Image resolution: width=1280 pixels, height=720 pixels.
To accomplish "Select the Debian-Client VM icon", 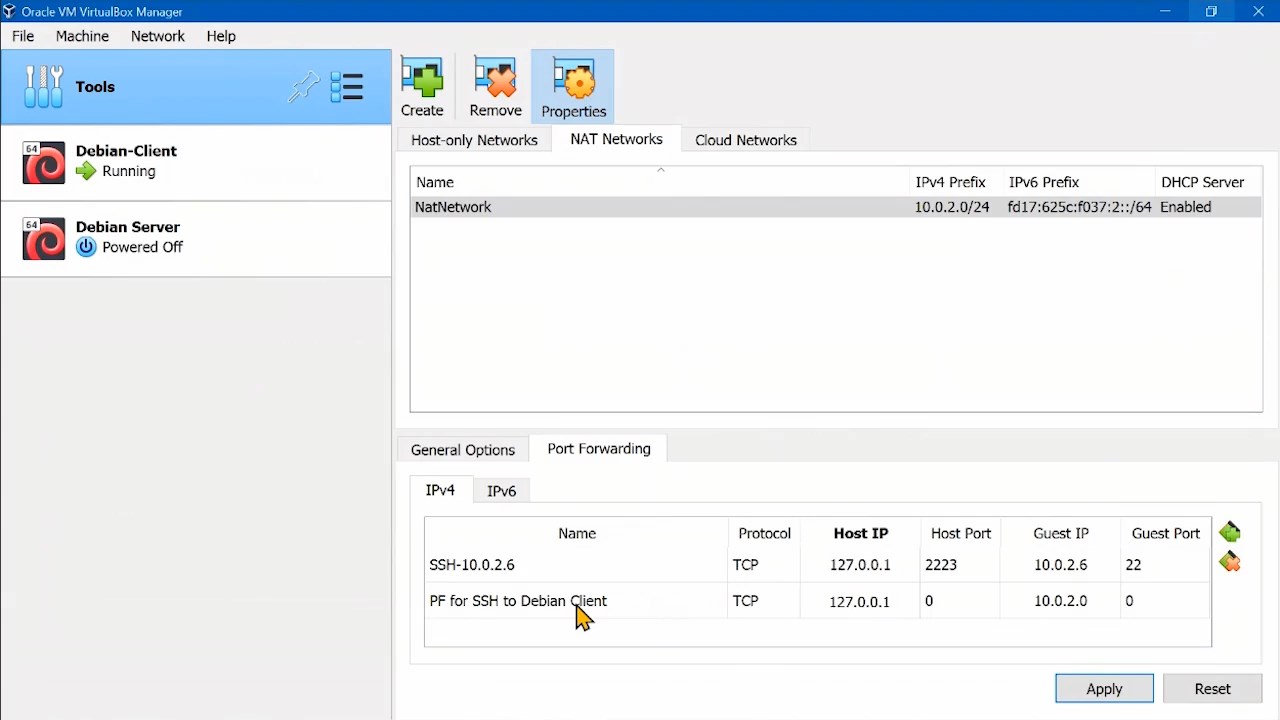I will (44, 162).
